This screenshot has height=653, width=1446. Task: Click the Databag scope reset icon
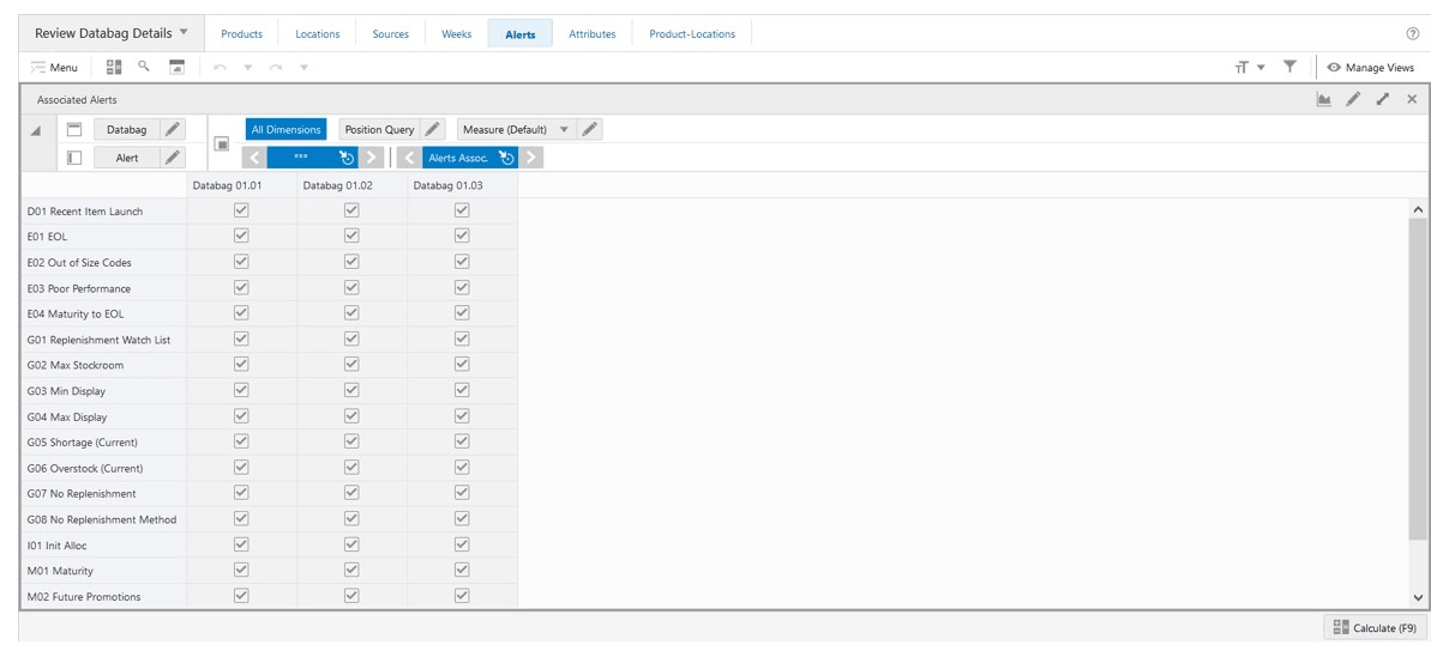coord(347,158)
